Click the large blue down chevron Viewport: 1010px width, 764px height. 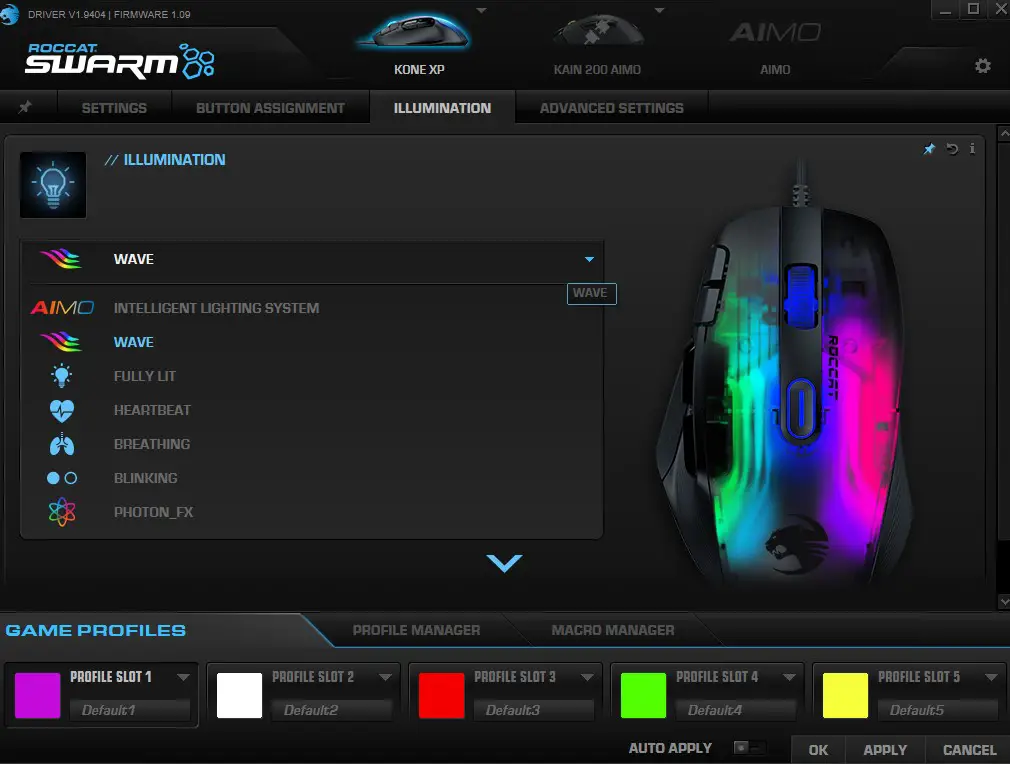[x=504, y=563]
